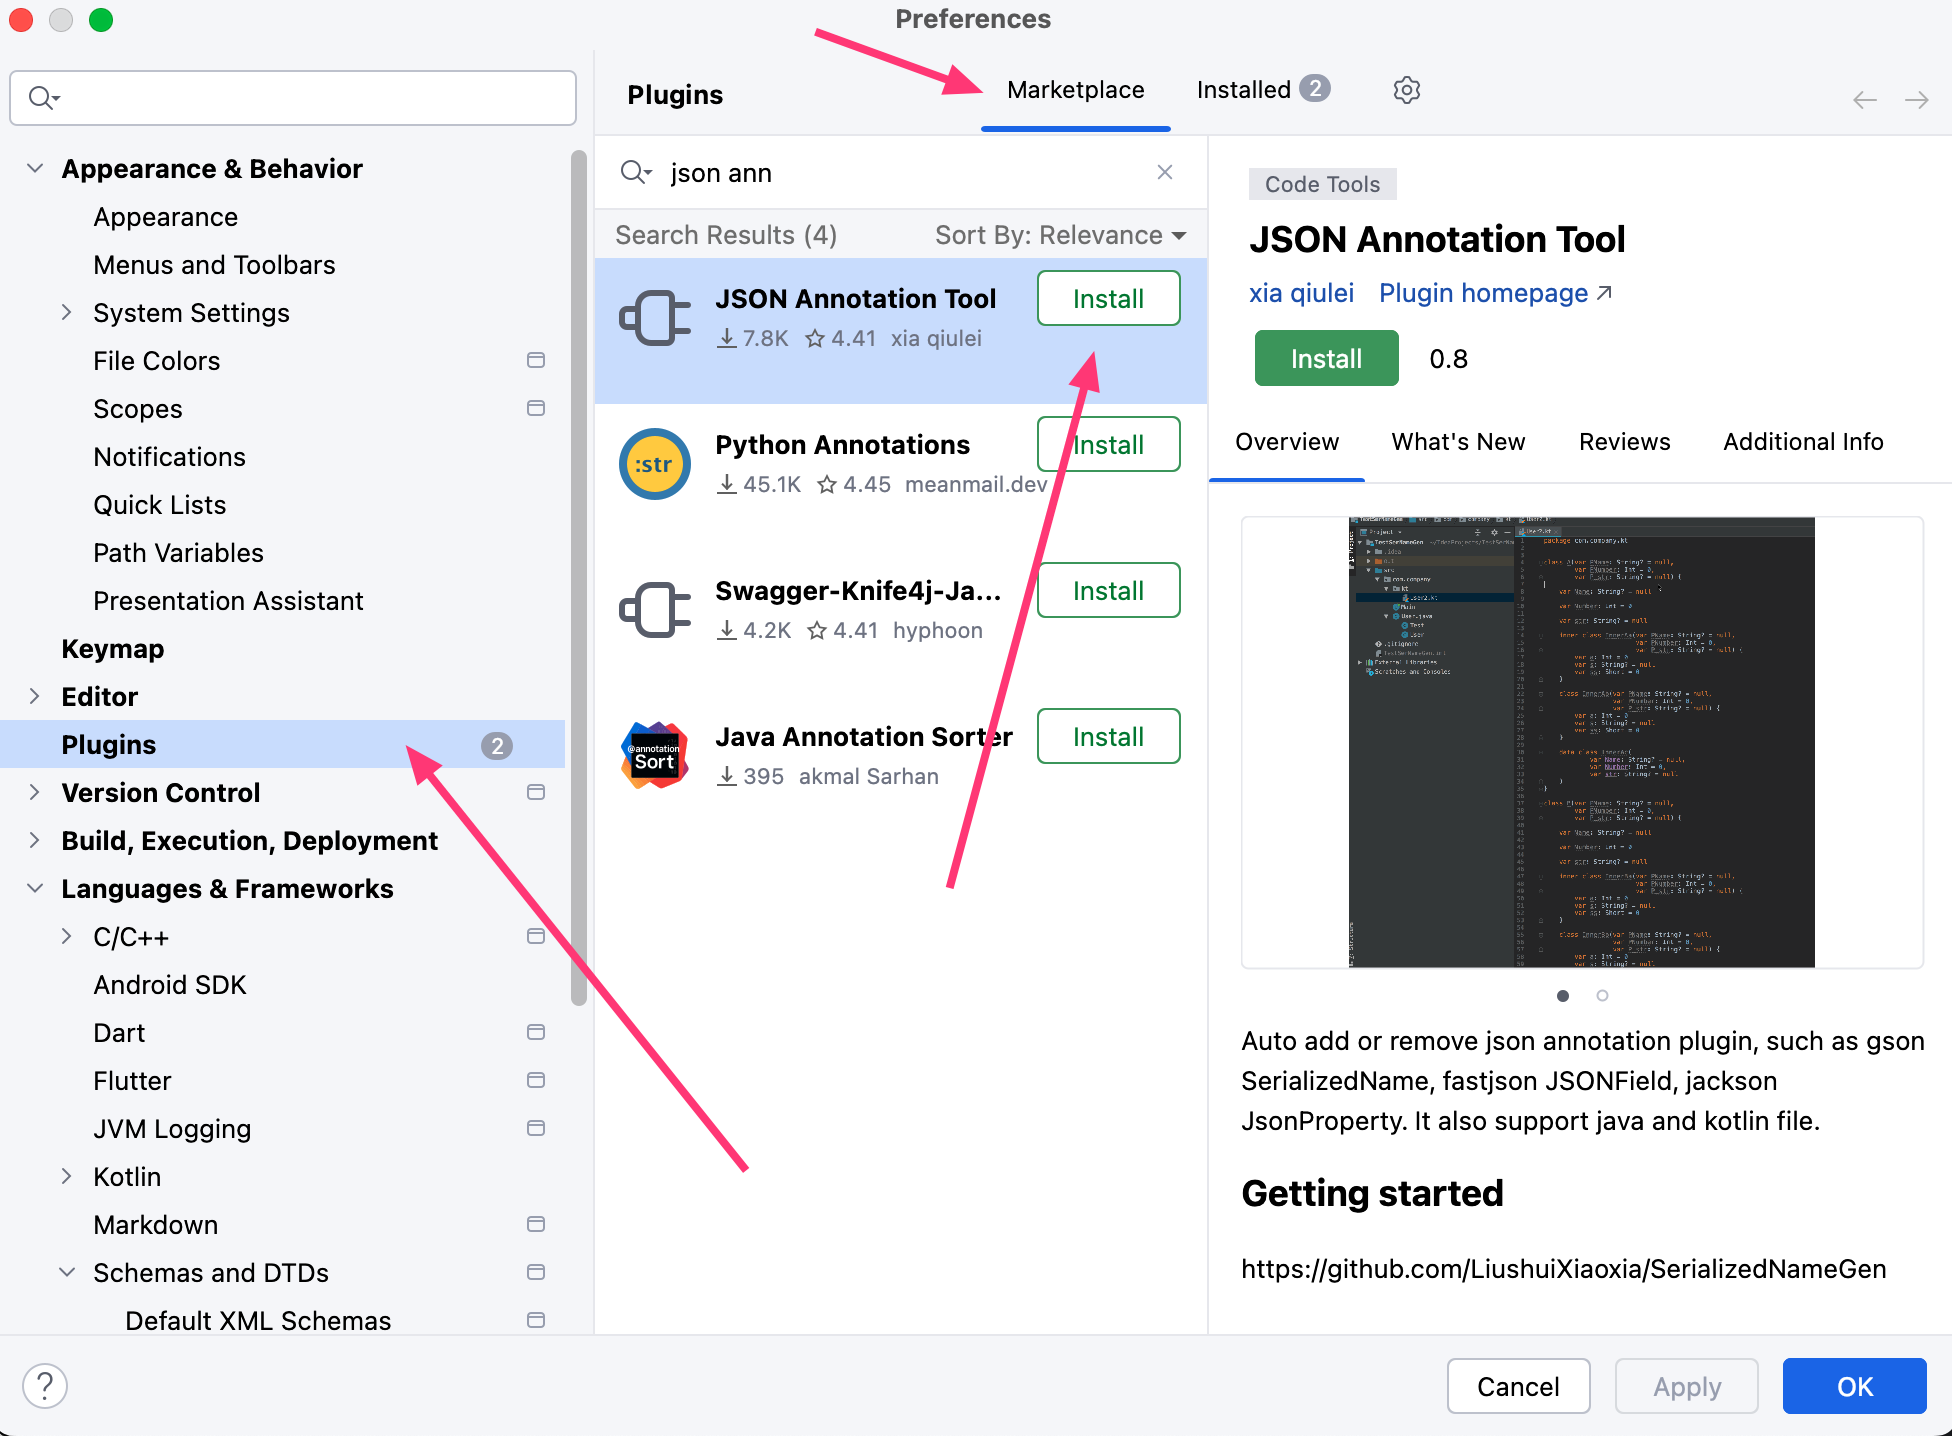Open the Sort By Relevance dropdown

point(1060,235)
